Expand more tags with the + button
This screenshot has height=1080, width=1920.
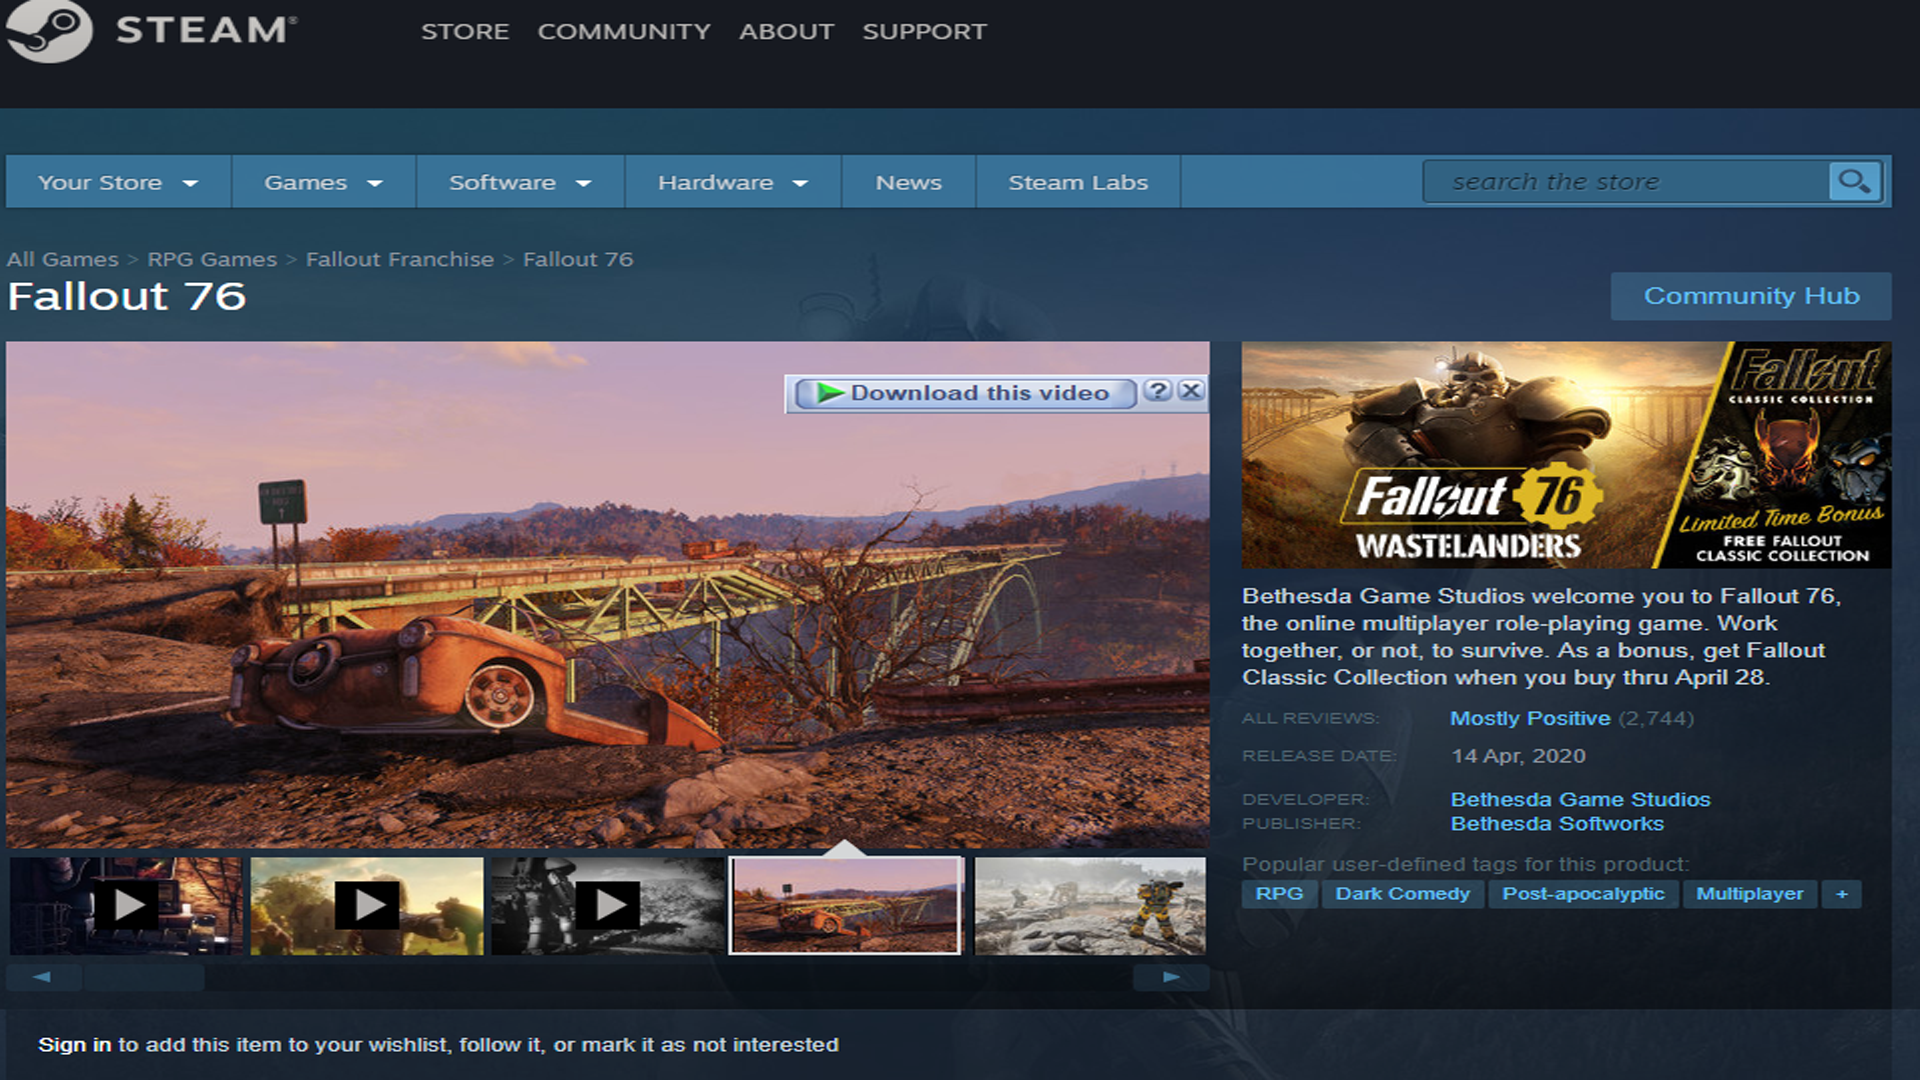[x=1841, y=894]
